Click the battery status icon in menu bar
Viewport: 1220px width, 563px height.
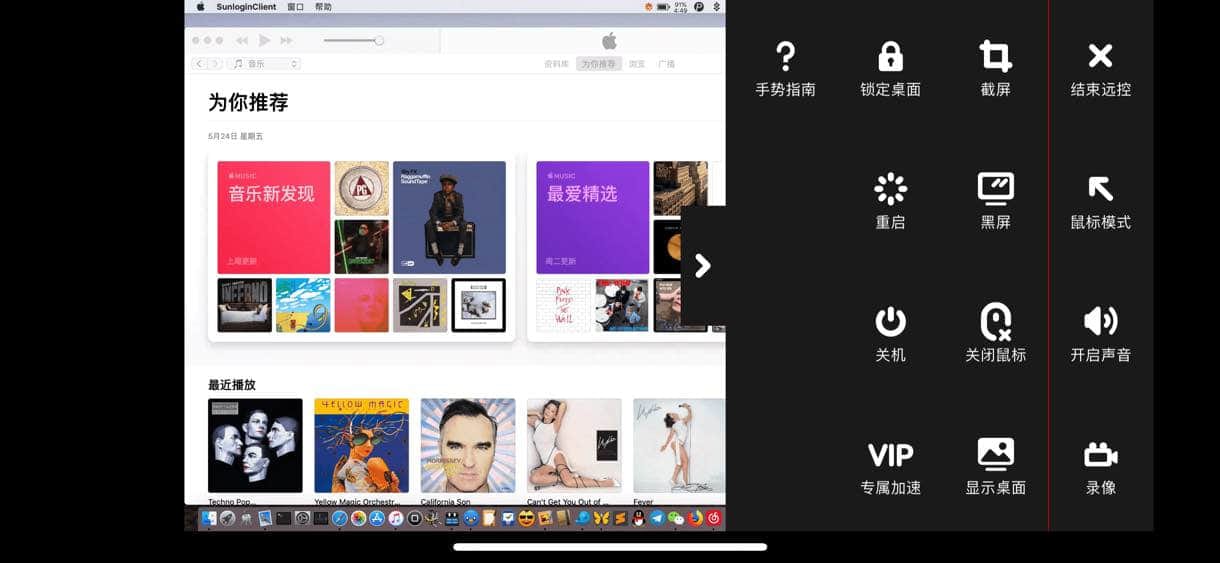tap(663, 6)
